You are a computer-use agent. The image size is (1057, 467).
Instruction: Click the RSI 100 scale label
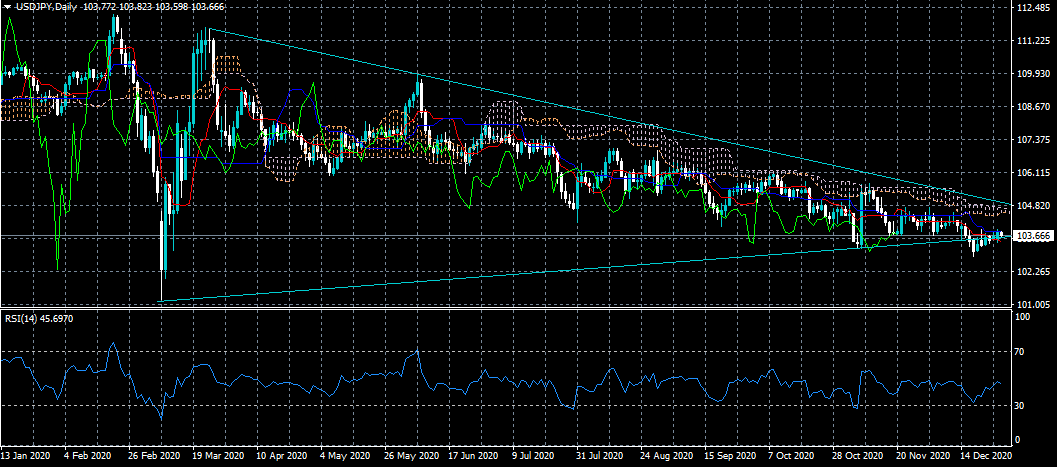click(x=1023, y=317)
